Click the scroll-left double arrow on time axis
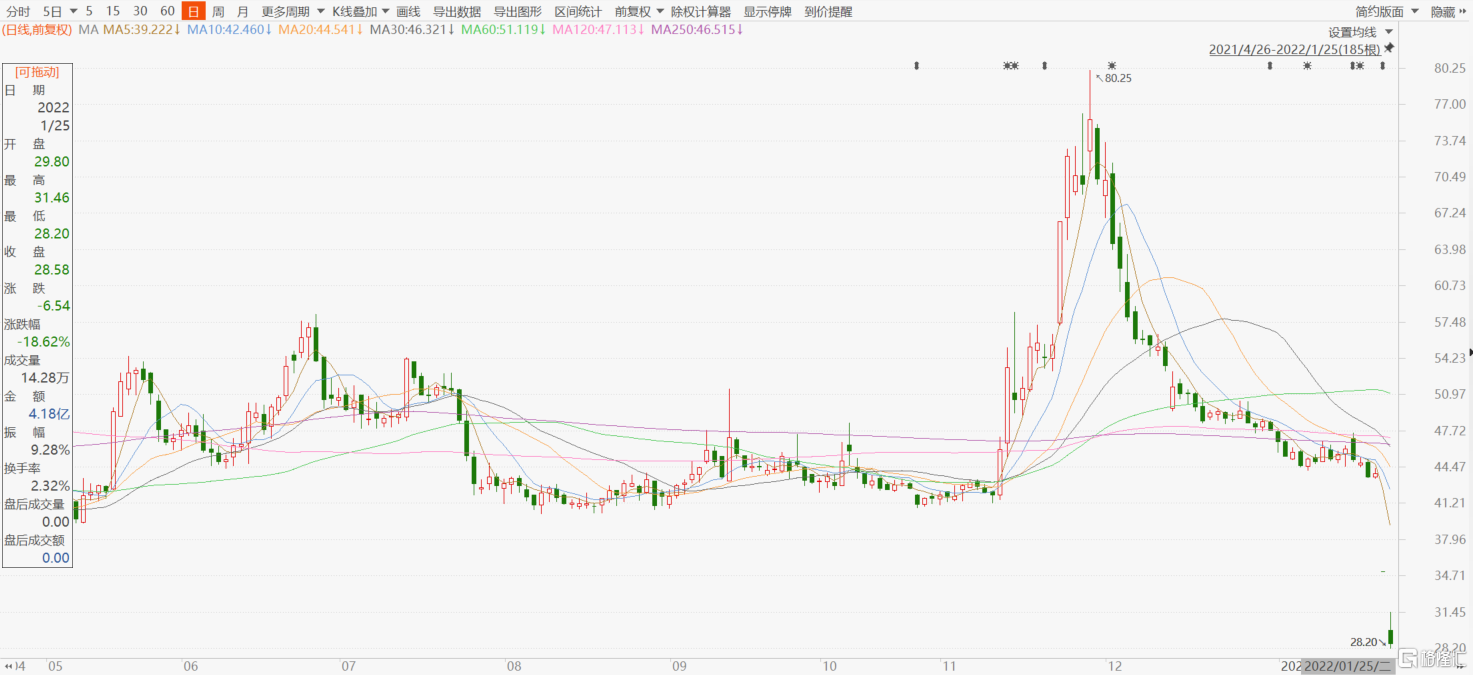Screen dimensions: 1473x675 (x=8, y=665)
